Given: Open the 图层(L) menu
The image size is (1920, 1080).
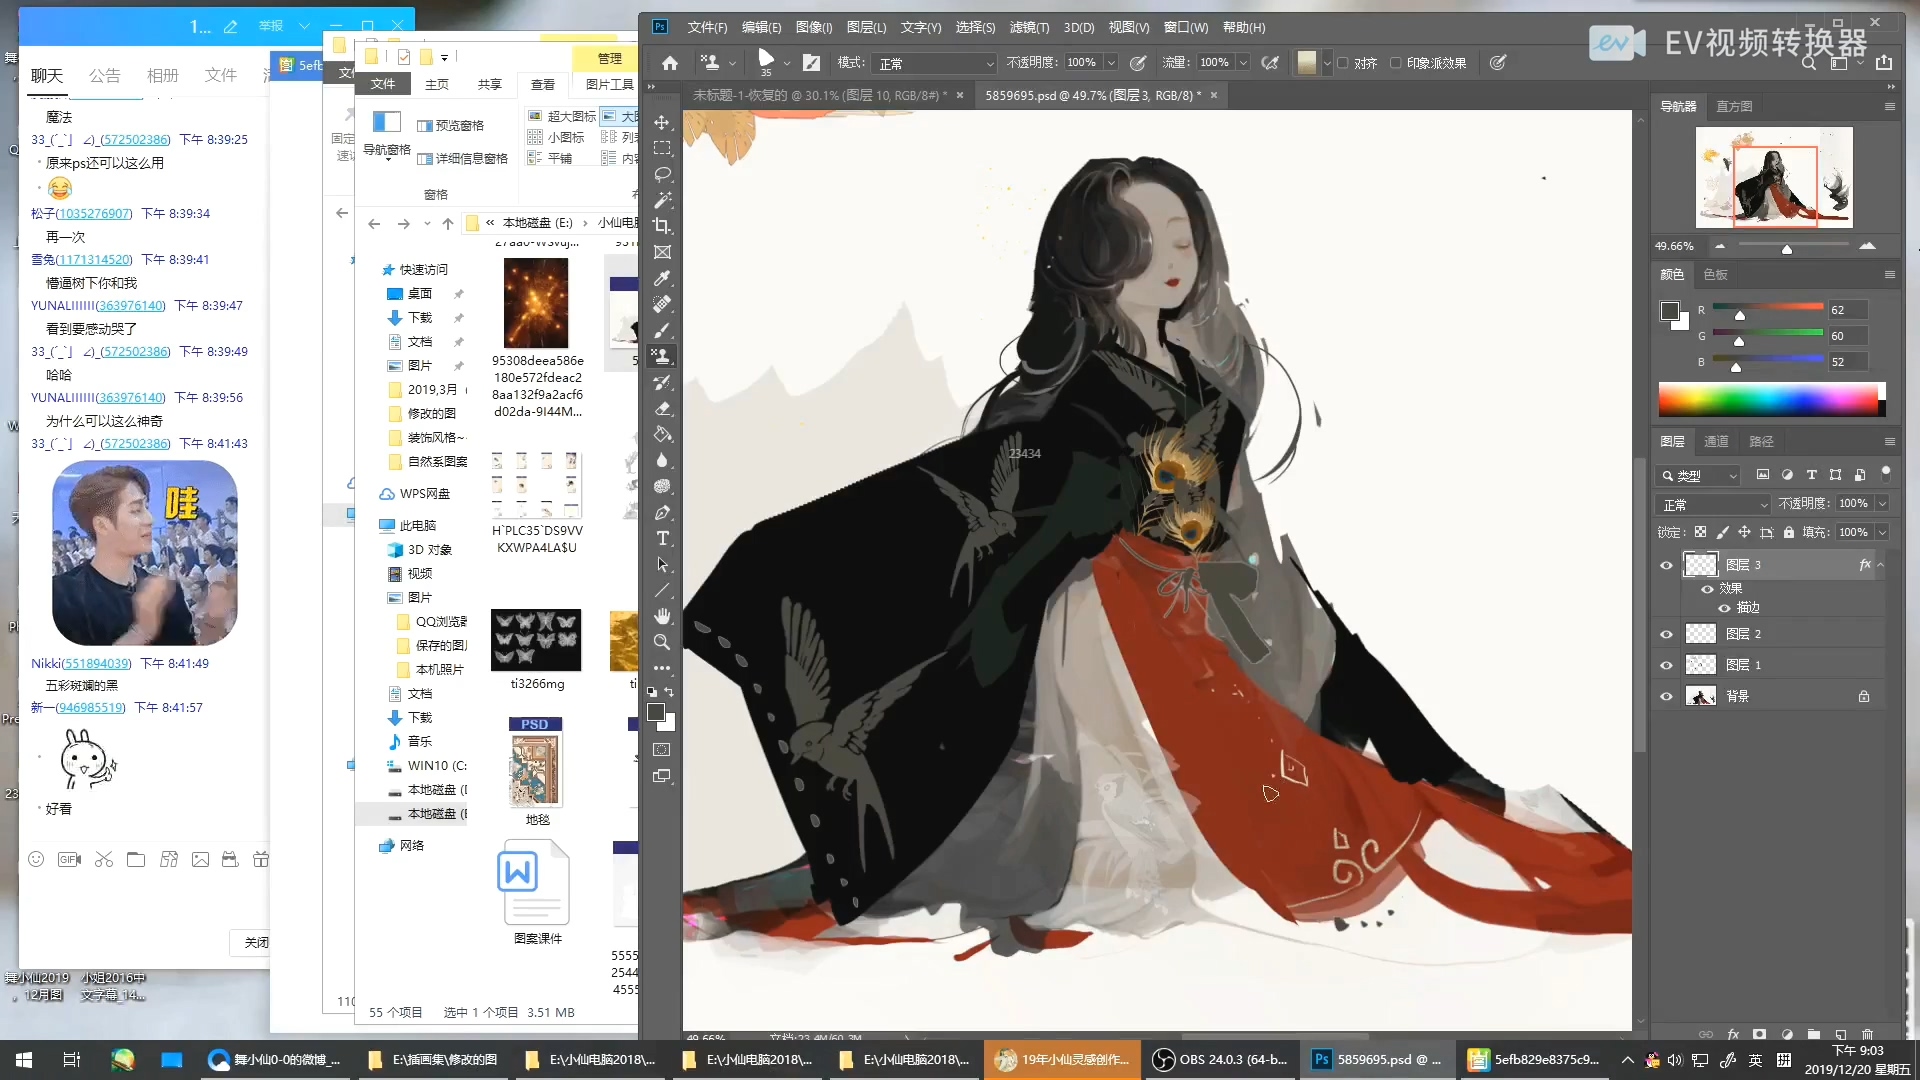Looking at the screenshot, I should [x=866, y=27].
